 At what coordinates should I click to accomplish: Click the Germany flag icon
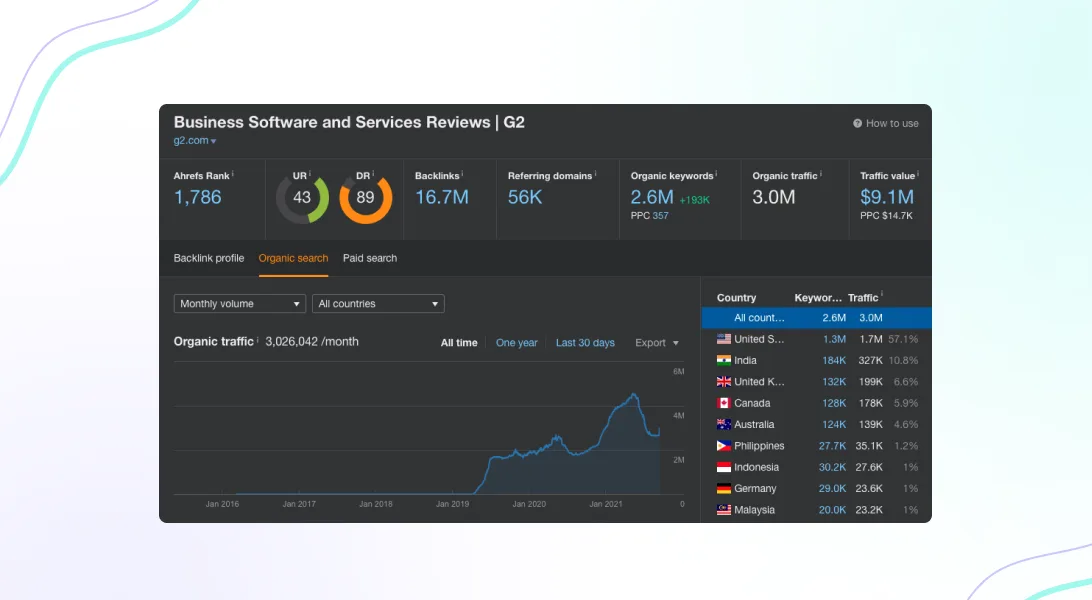[x=724, y=489]
